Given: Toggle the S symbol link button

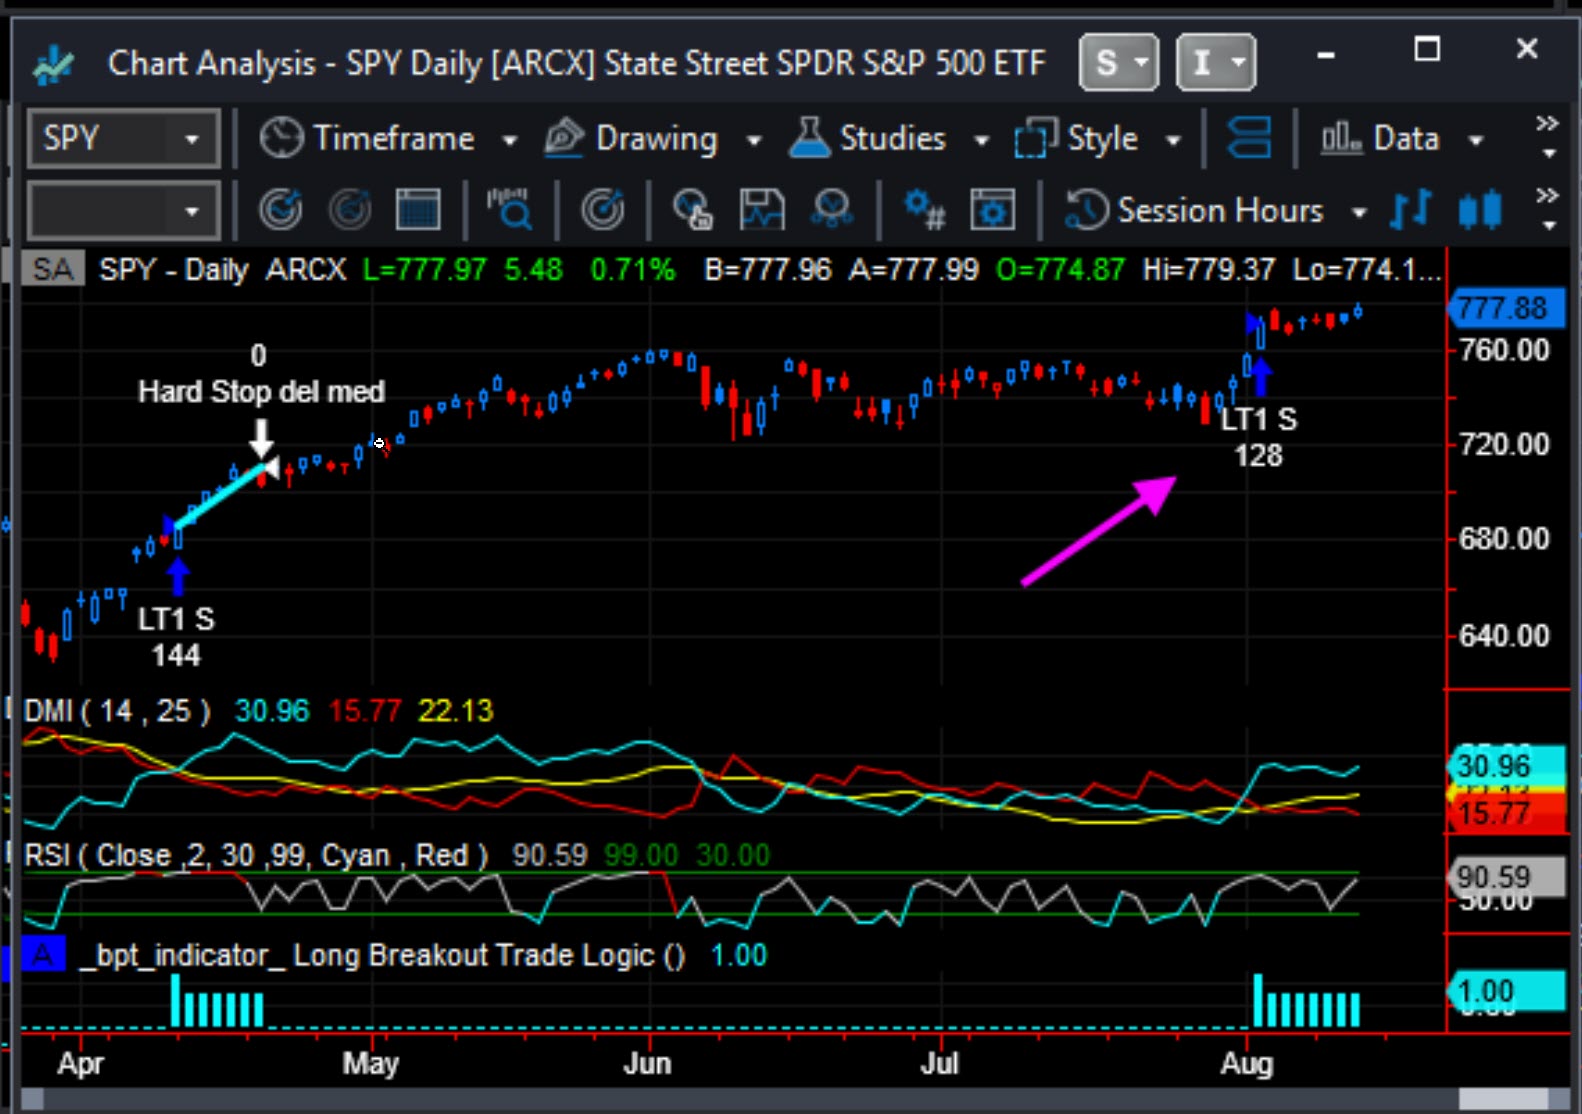Looking at the screenshot, I should point(1119,63).
